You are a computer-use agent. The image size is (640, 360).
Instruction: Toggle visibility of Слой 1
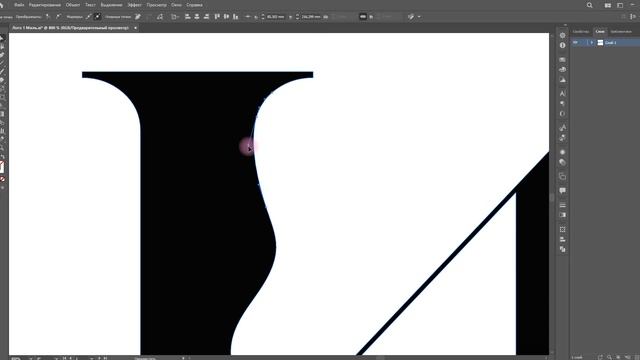click(576, 42)
